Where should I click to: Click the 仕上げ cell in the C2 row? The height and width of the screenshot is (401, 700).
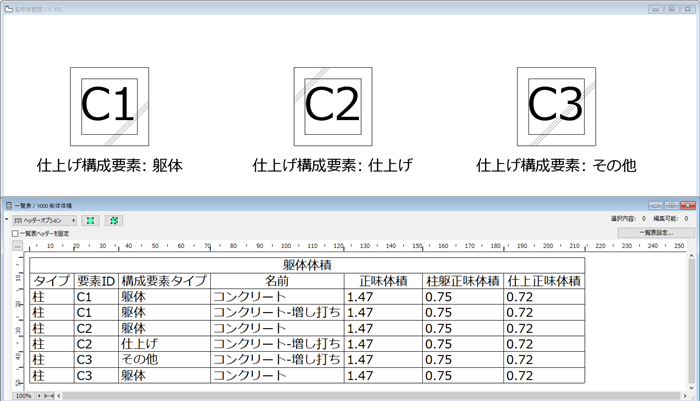164,344
